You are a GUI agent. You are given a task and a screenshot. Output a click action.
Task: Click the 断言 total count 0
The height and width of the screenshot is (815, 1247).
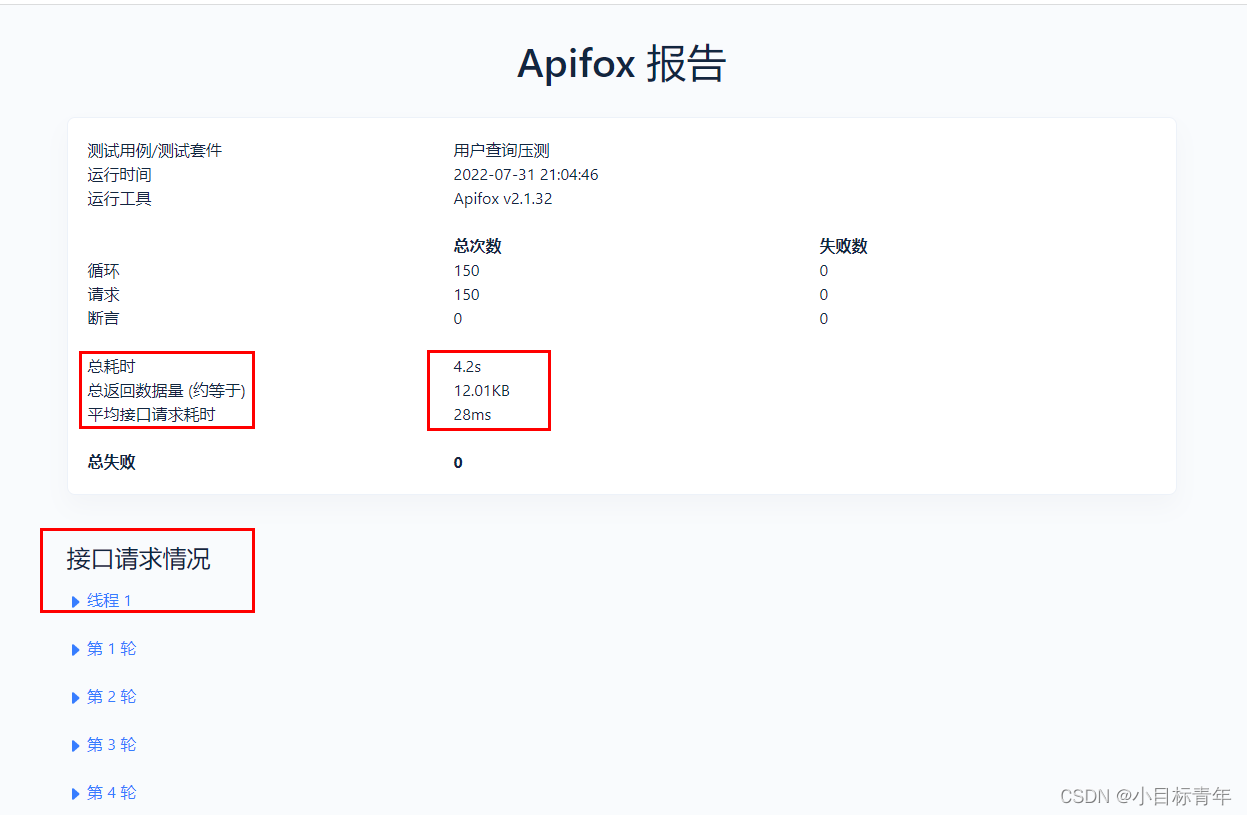pos(458,319)
